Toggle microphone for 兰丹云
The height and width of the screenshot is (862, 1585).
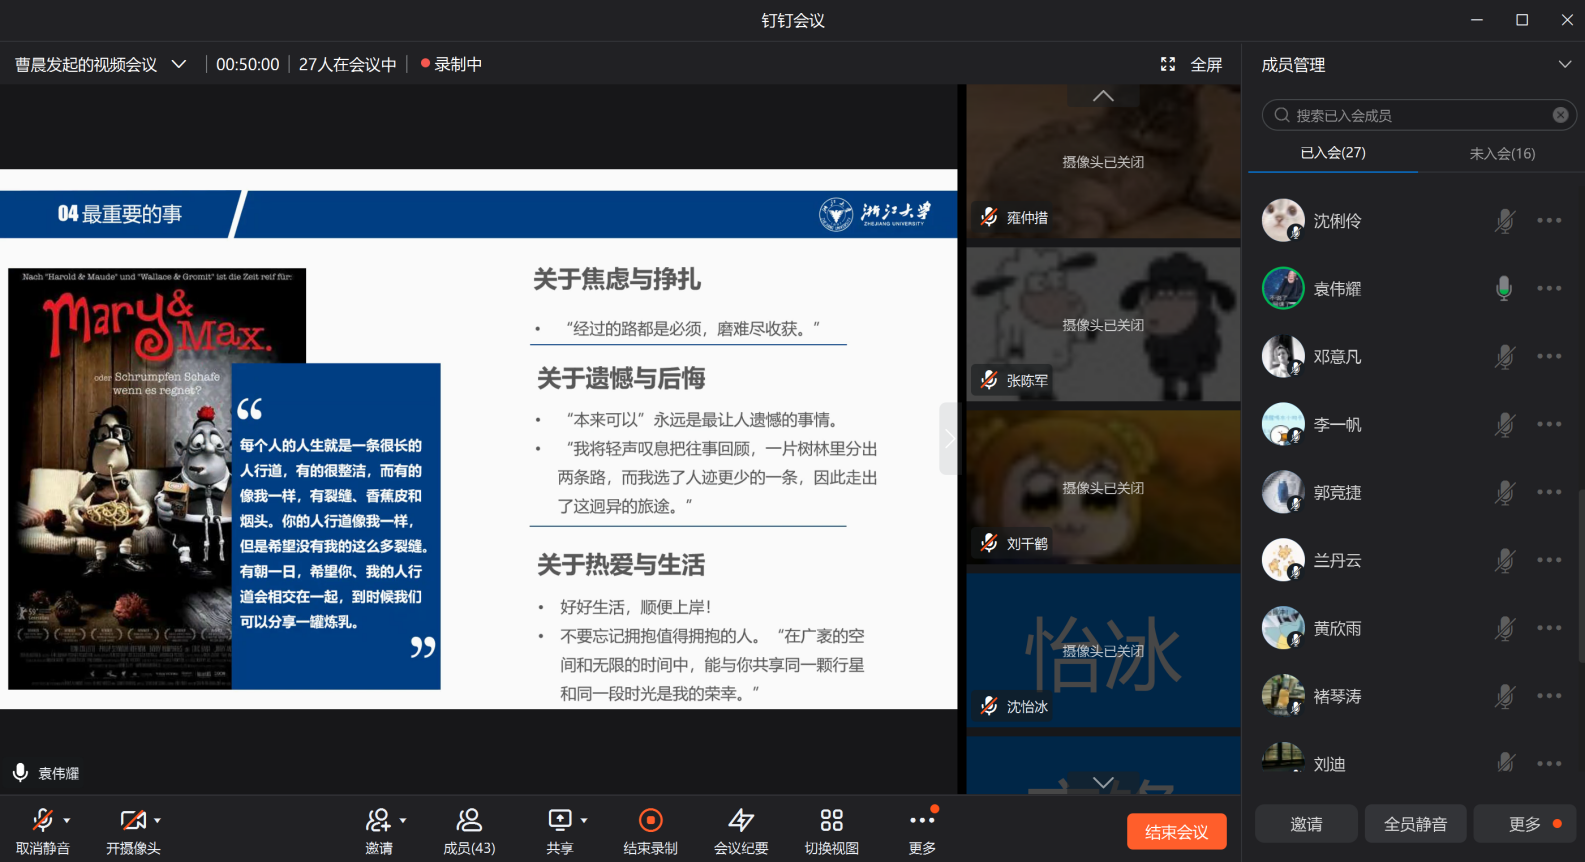click(x=1504, y=560)
